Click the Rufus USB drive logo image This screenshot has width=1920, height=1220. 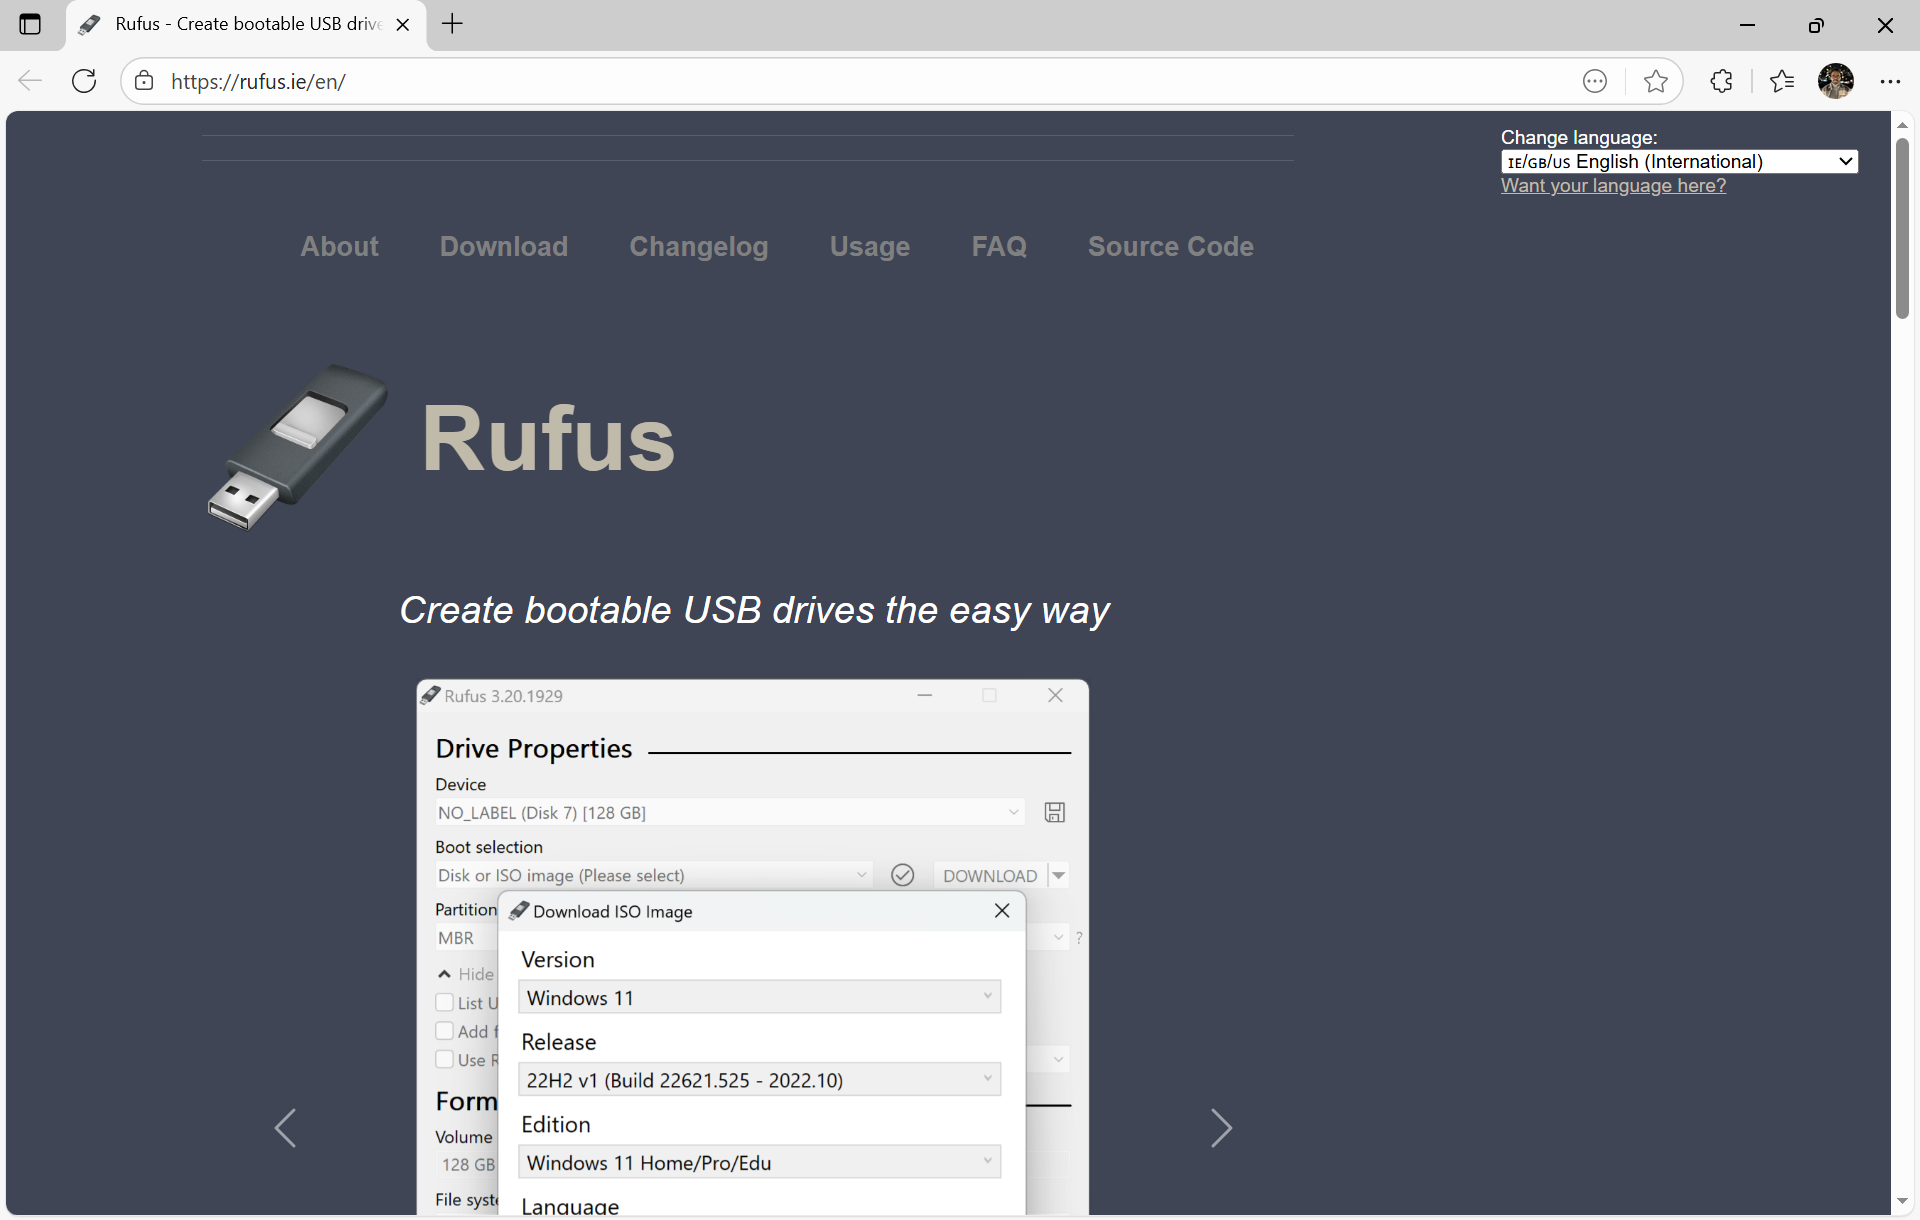296,446
